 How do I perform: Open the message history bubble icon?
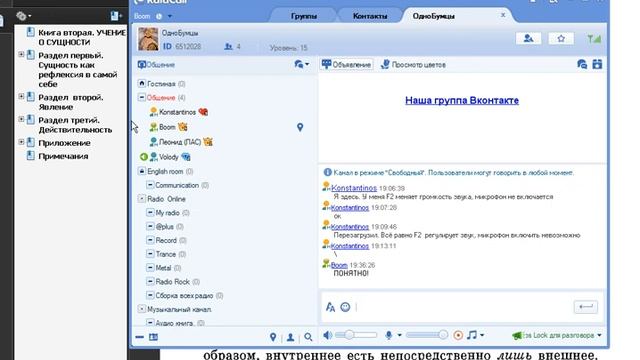[582, 64]
